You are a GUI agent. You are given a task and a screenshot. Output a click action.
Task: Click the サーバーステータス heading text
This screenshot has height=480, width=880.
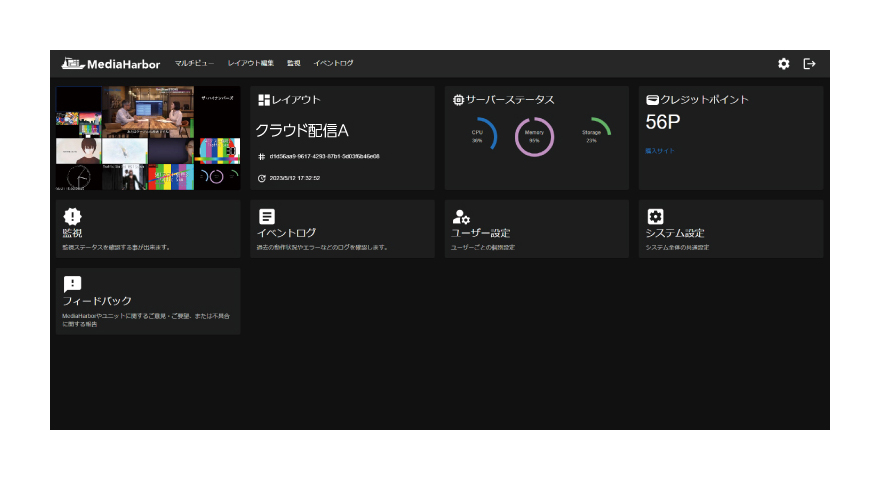click(x=510, y=100)
